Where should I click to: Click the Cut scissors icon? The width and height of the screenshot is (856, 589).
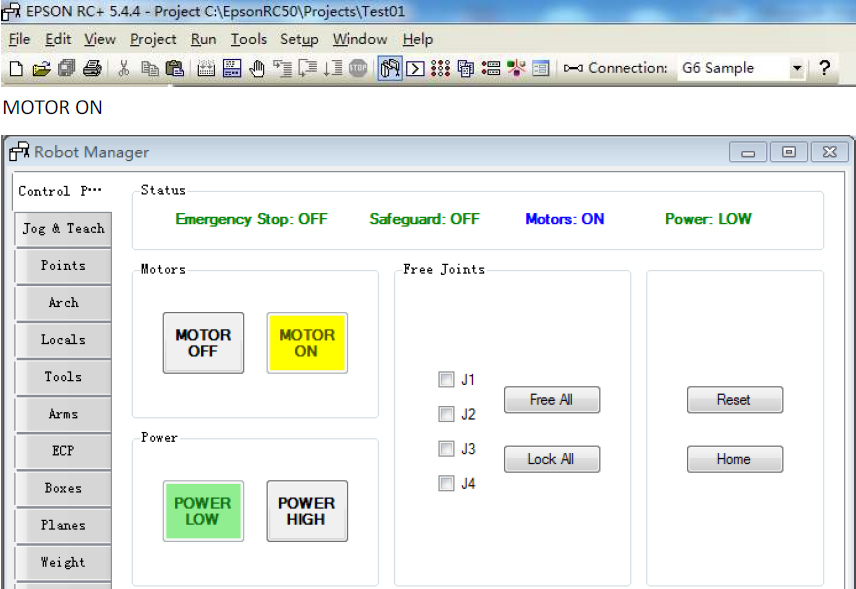tap(124, 68)
